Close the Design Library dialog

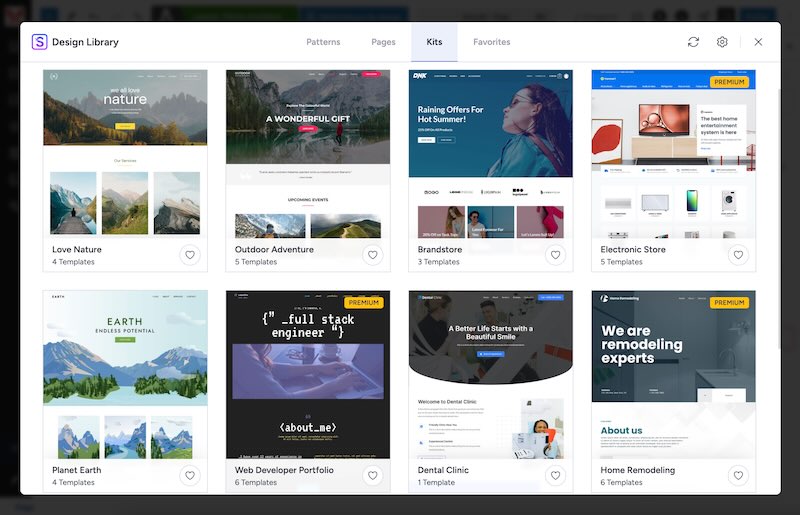coord(758,42)
